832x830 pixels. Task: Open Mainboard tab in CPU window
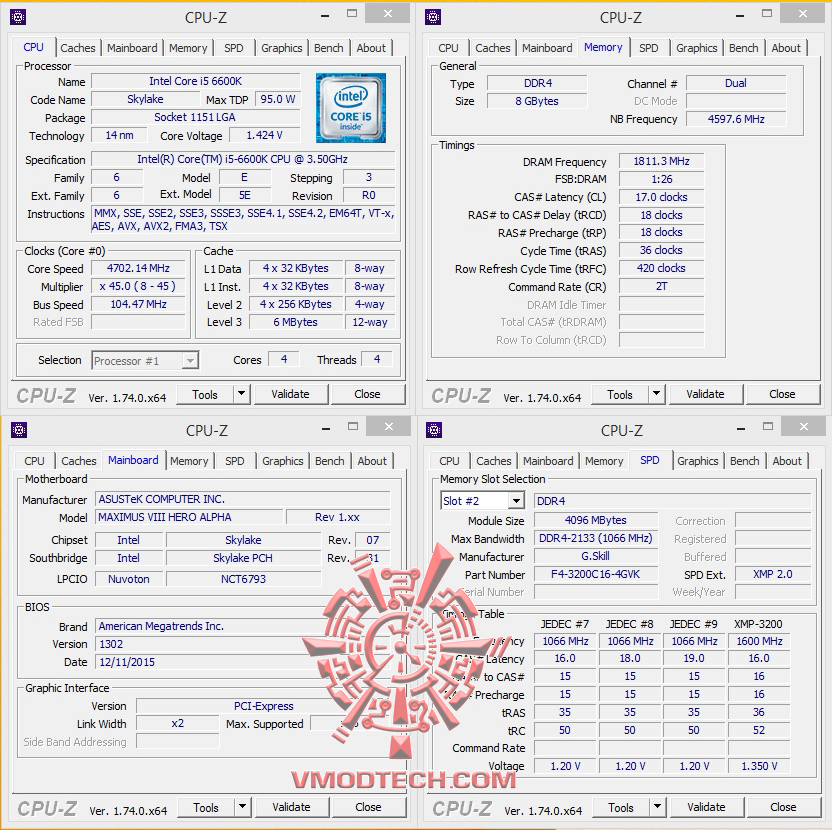pyautogui.click(x=132, y=48)
